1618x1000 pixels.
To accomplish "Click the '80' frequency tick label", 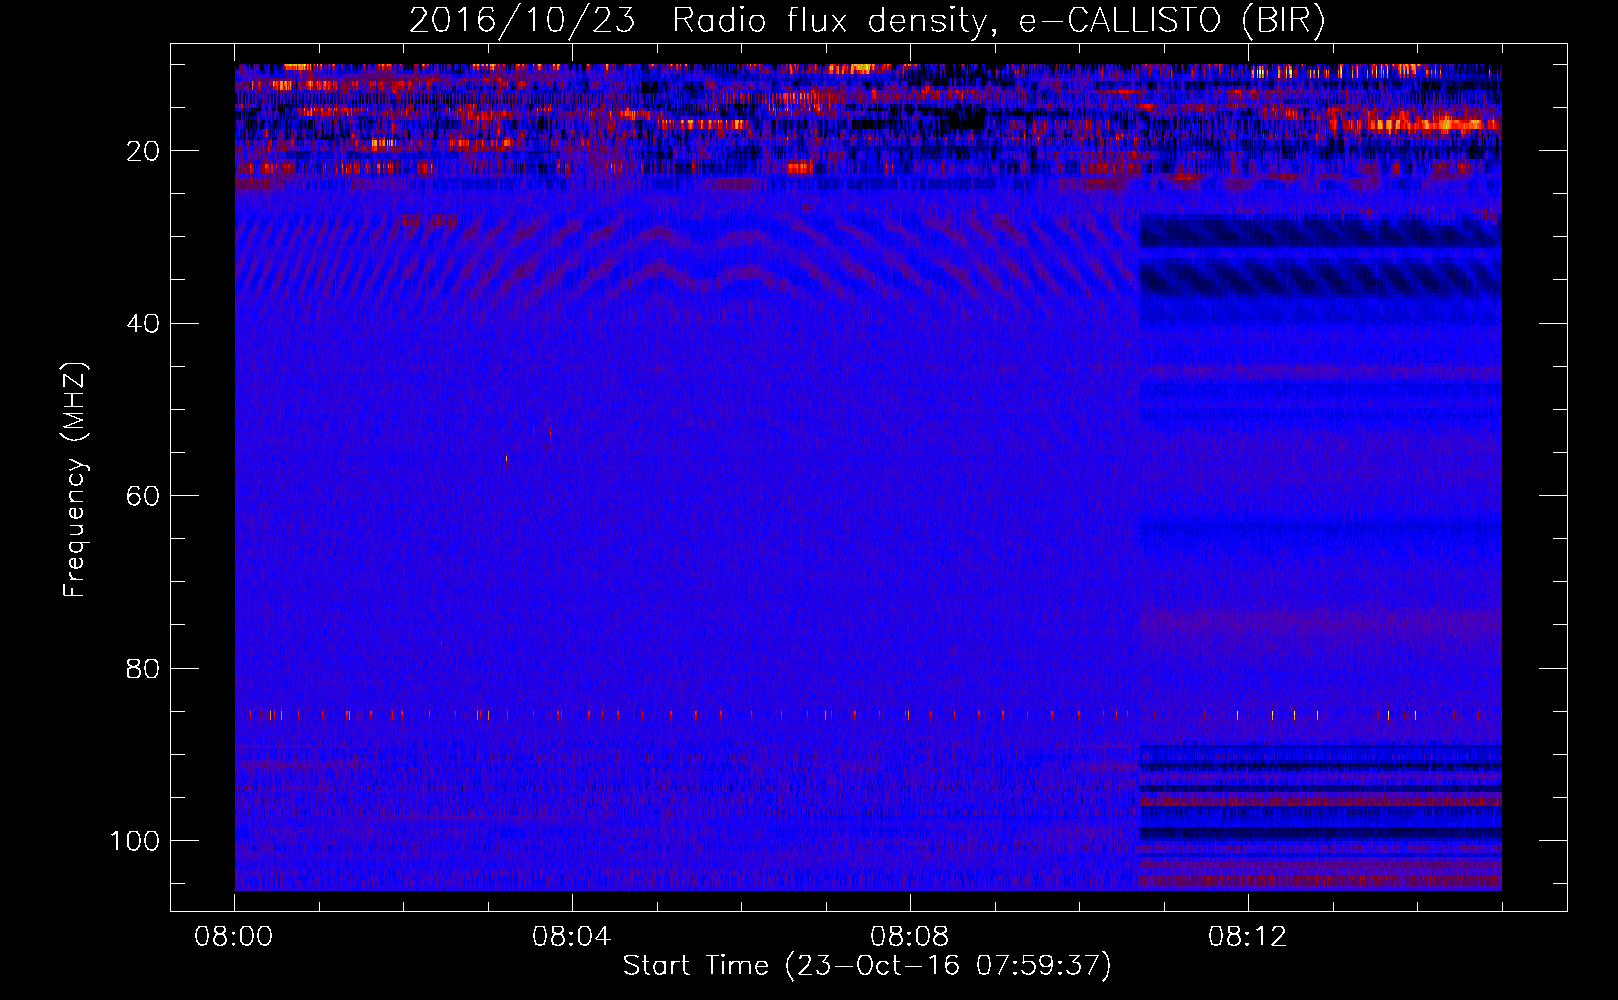I will 144,668.
